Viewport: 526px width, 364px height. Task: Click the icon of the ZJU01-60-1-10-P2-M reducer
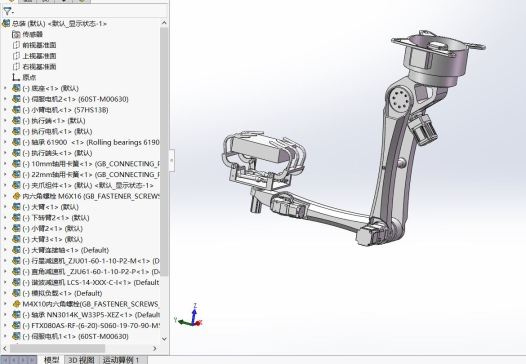click(16, 261)
